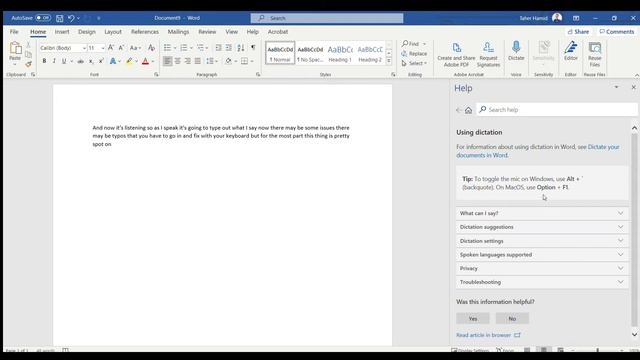Viewport: 640px width, 360px height.
Task: Expand the Dictation settings section
Action: point(542,241)
